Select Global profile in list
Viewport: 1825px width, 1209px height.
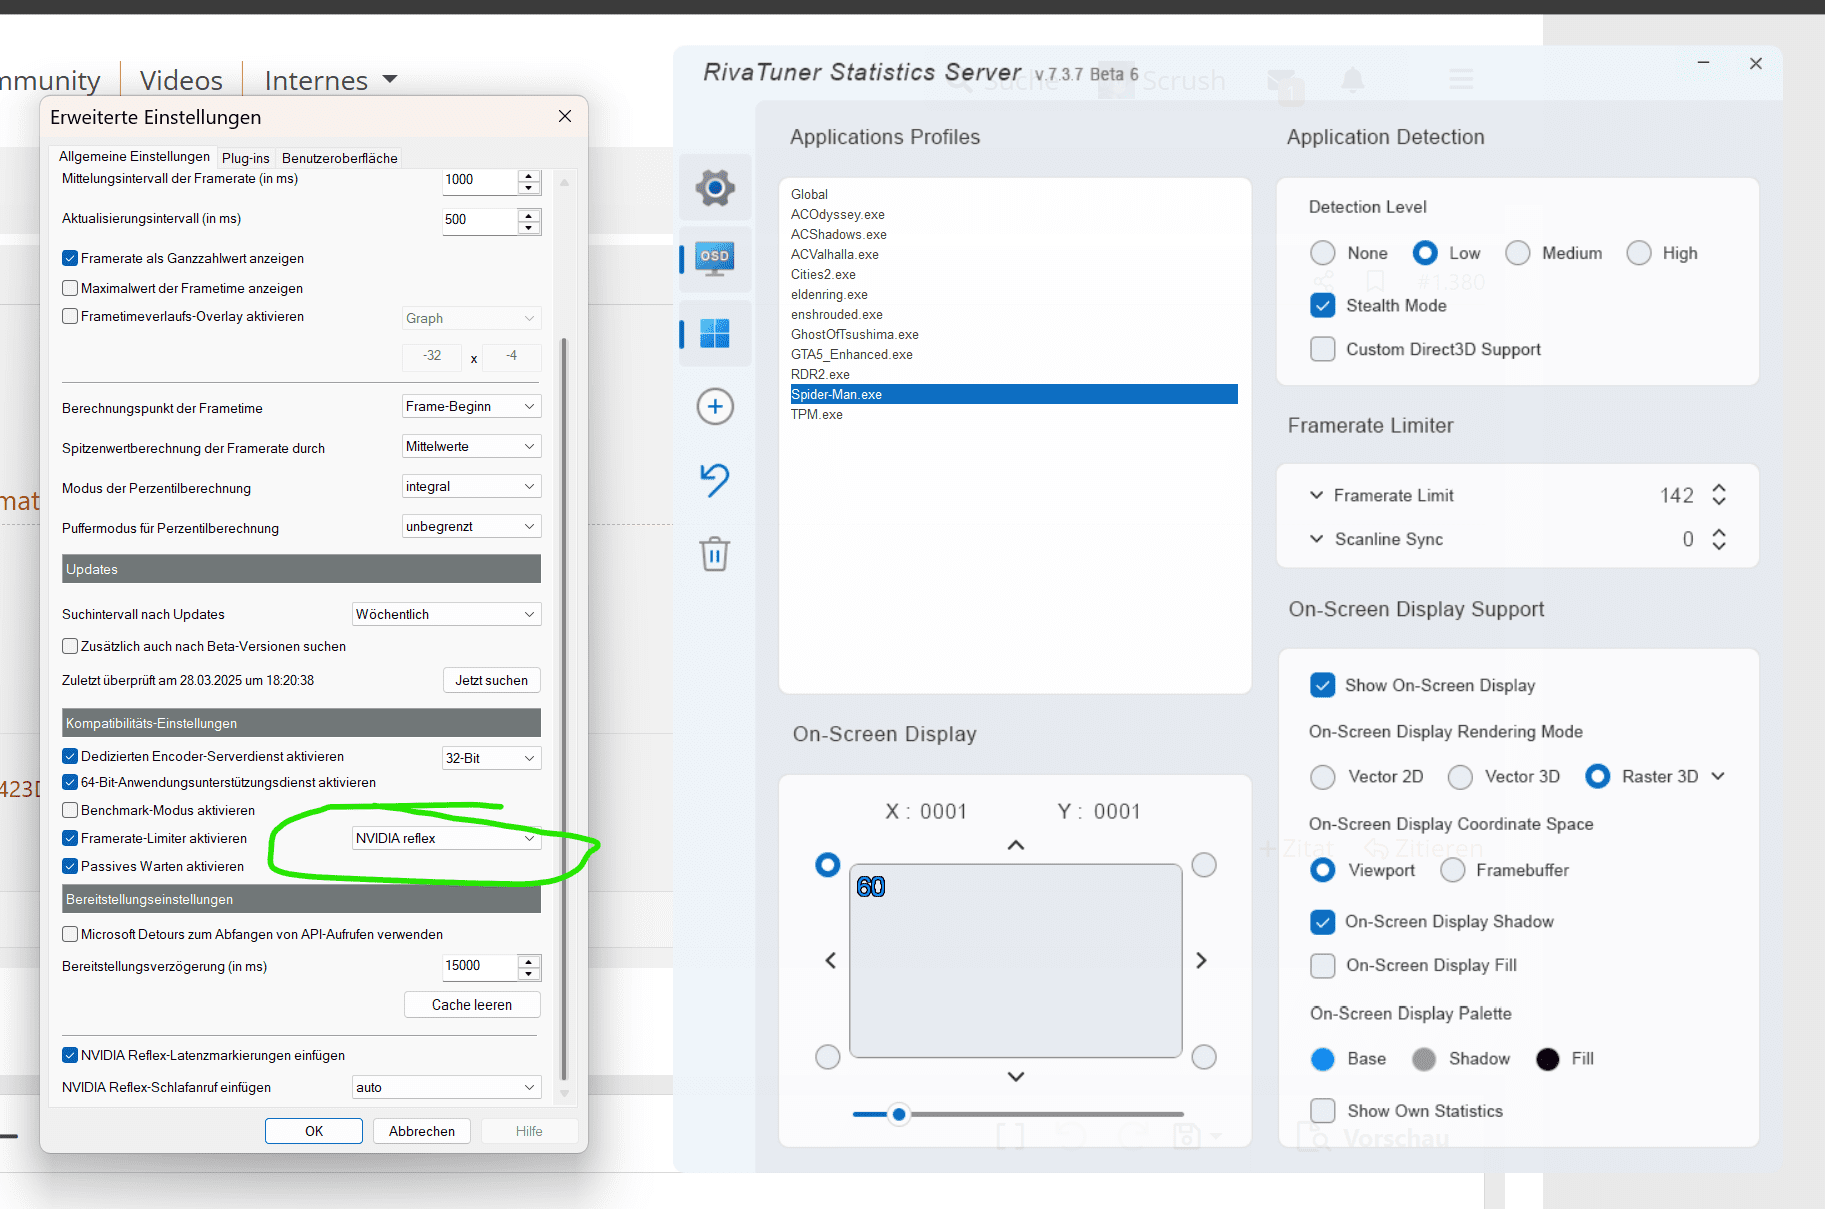(1014, 194)
